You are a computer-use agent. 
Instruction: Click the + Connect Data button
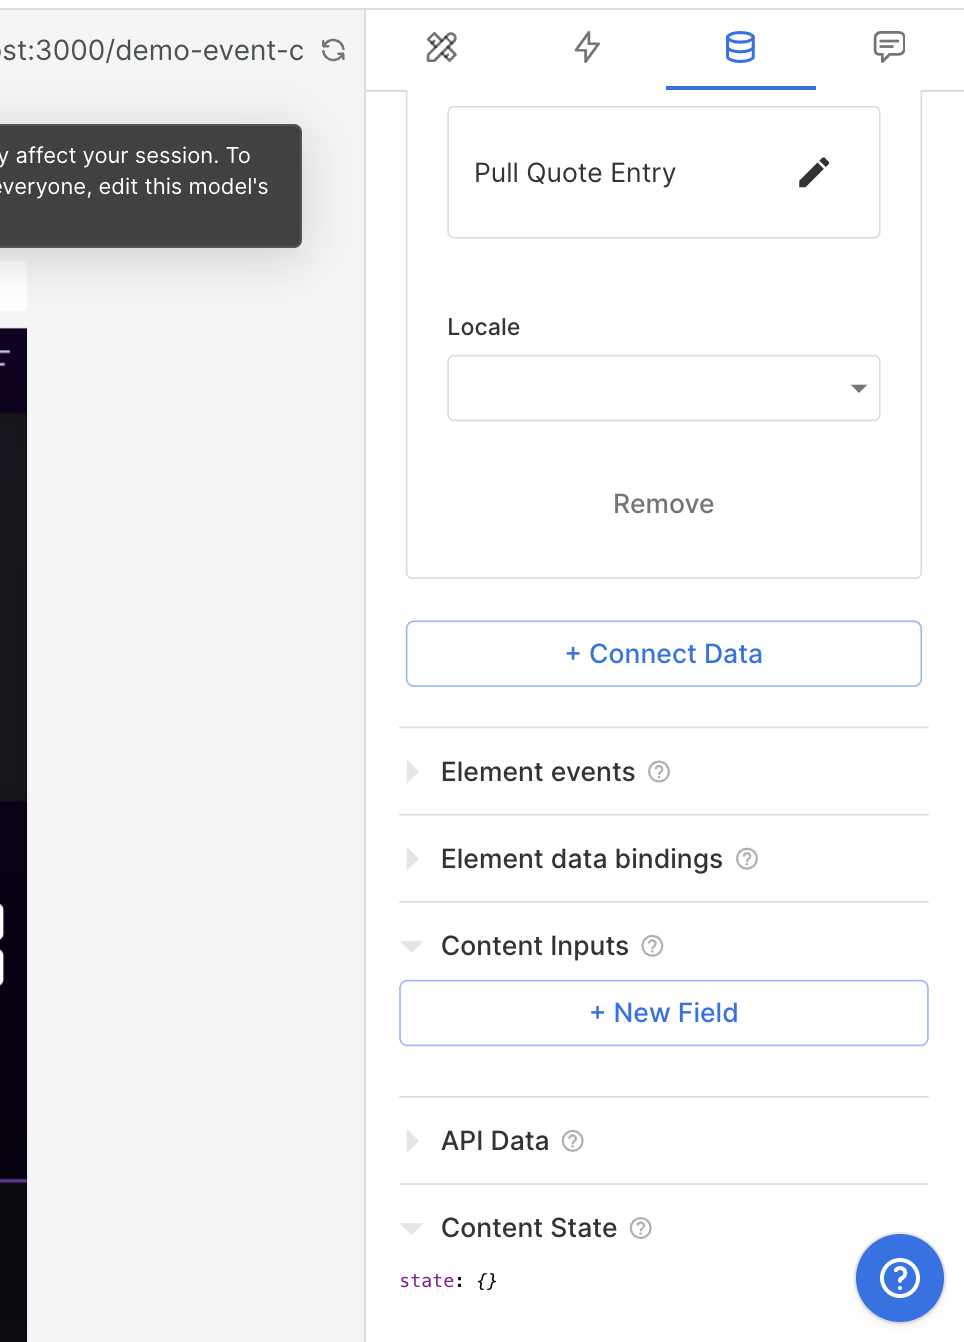[663, 654]
